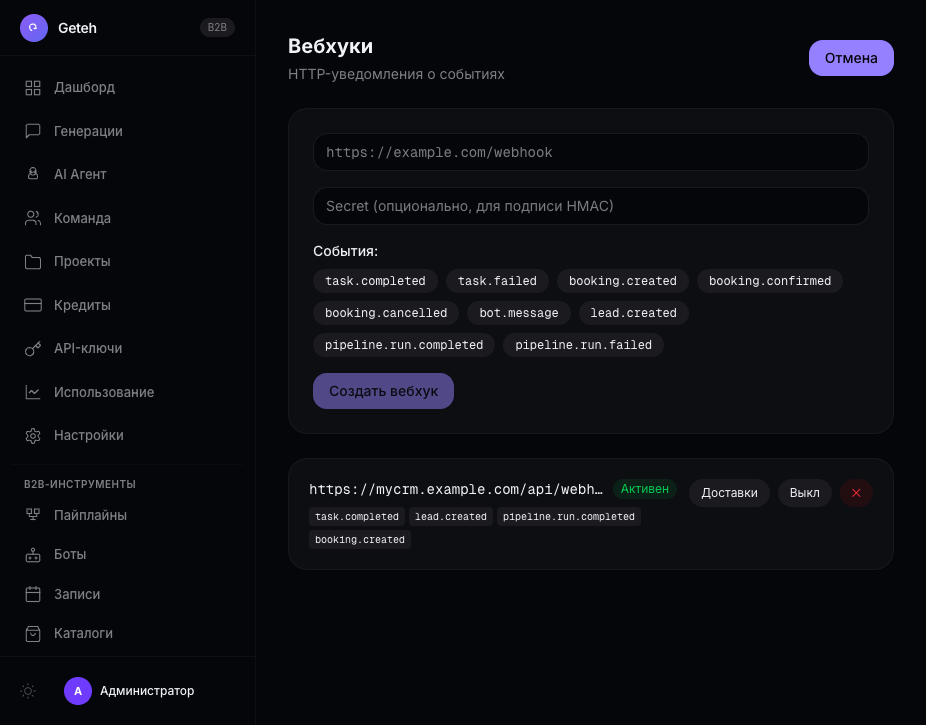Go to Настройки in sidebar
The height and width of the screenshot is (725, 926).
point(89,435)
